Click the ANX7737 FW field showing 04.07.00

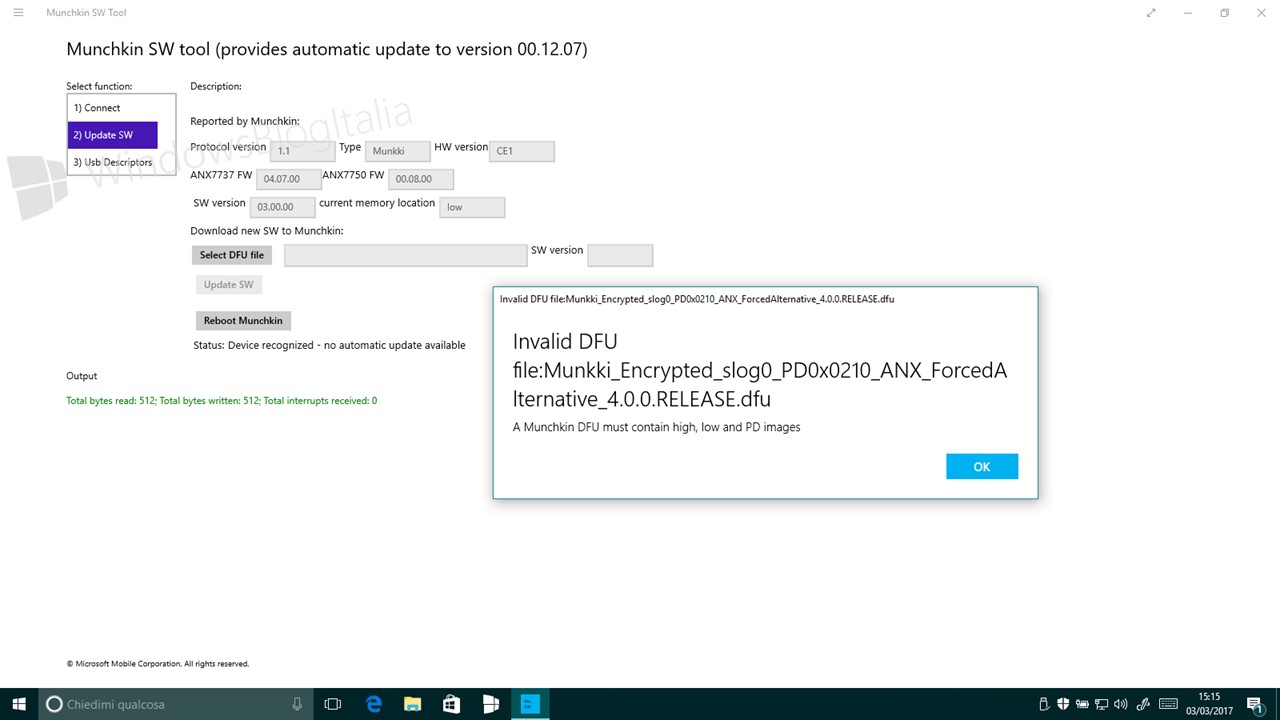tap(289, 179)
